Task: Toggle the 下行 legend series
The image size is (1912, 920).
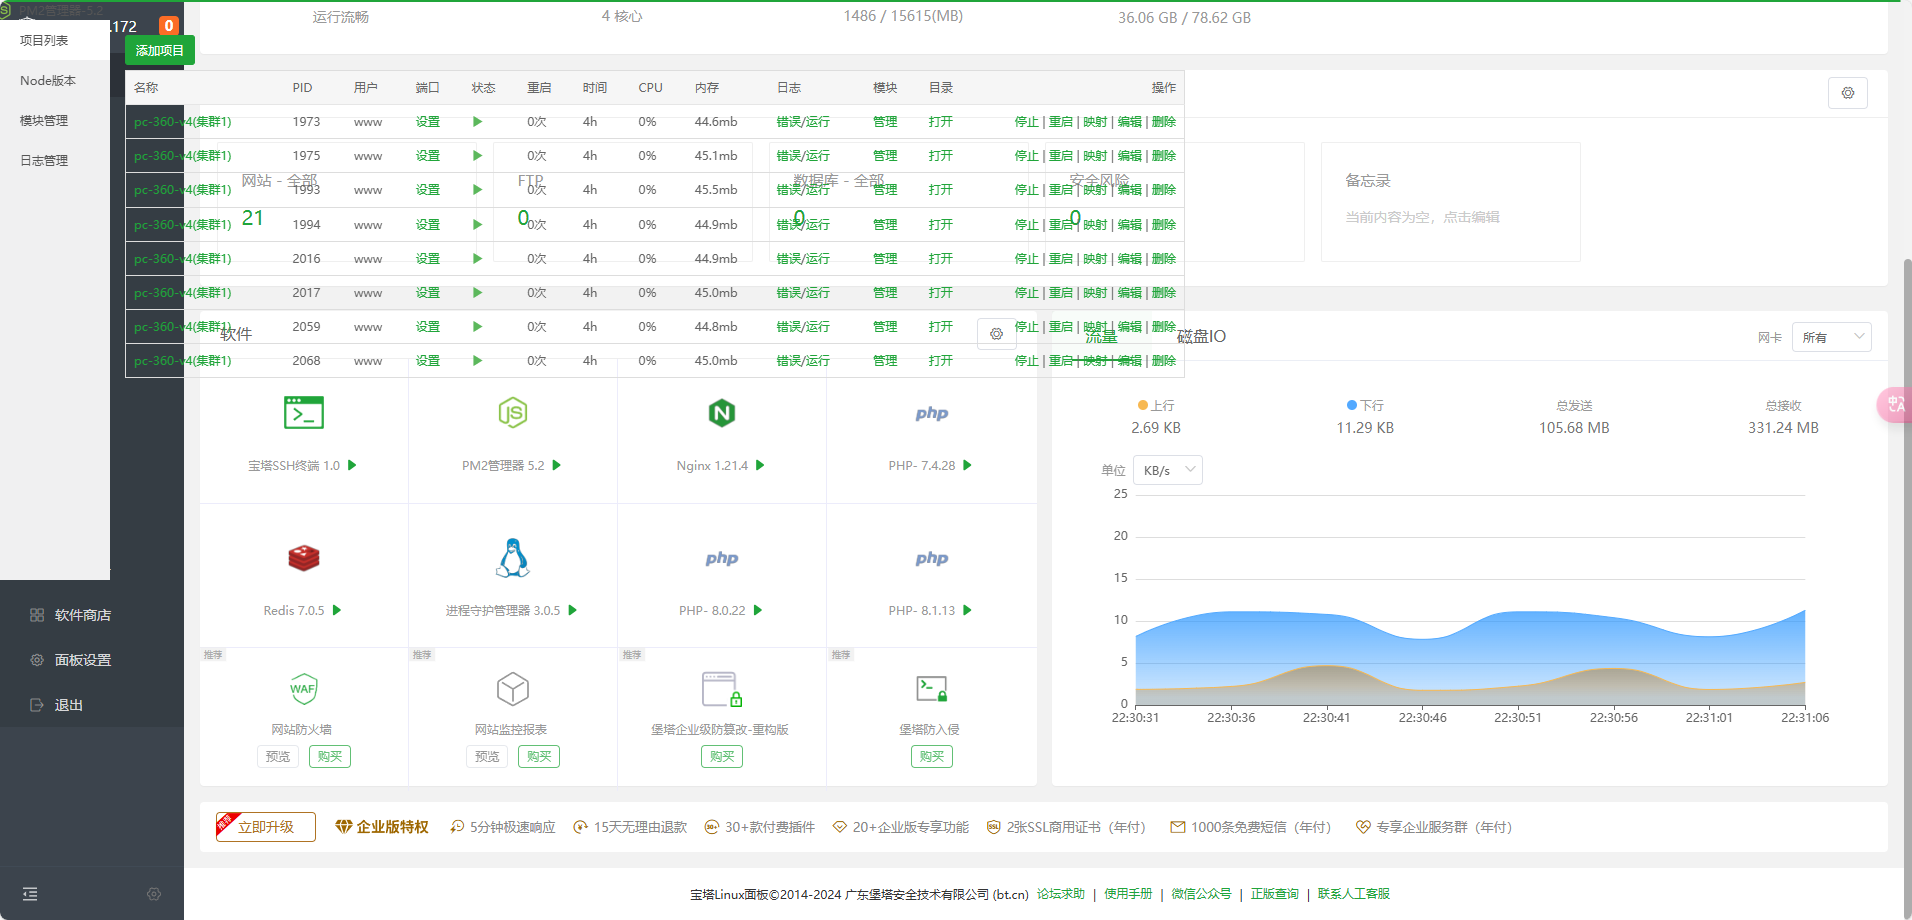Action: tap(1365, 405)
